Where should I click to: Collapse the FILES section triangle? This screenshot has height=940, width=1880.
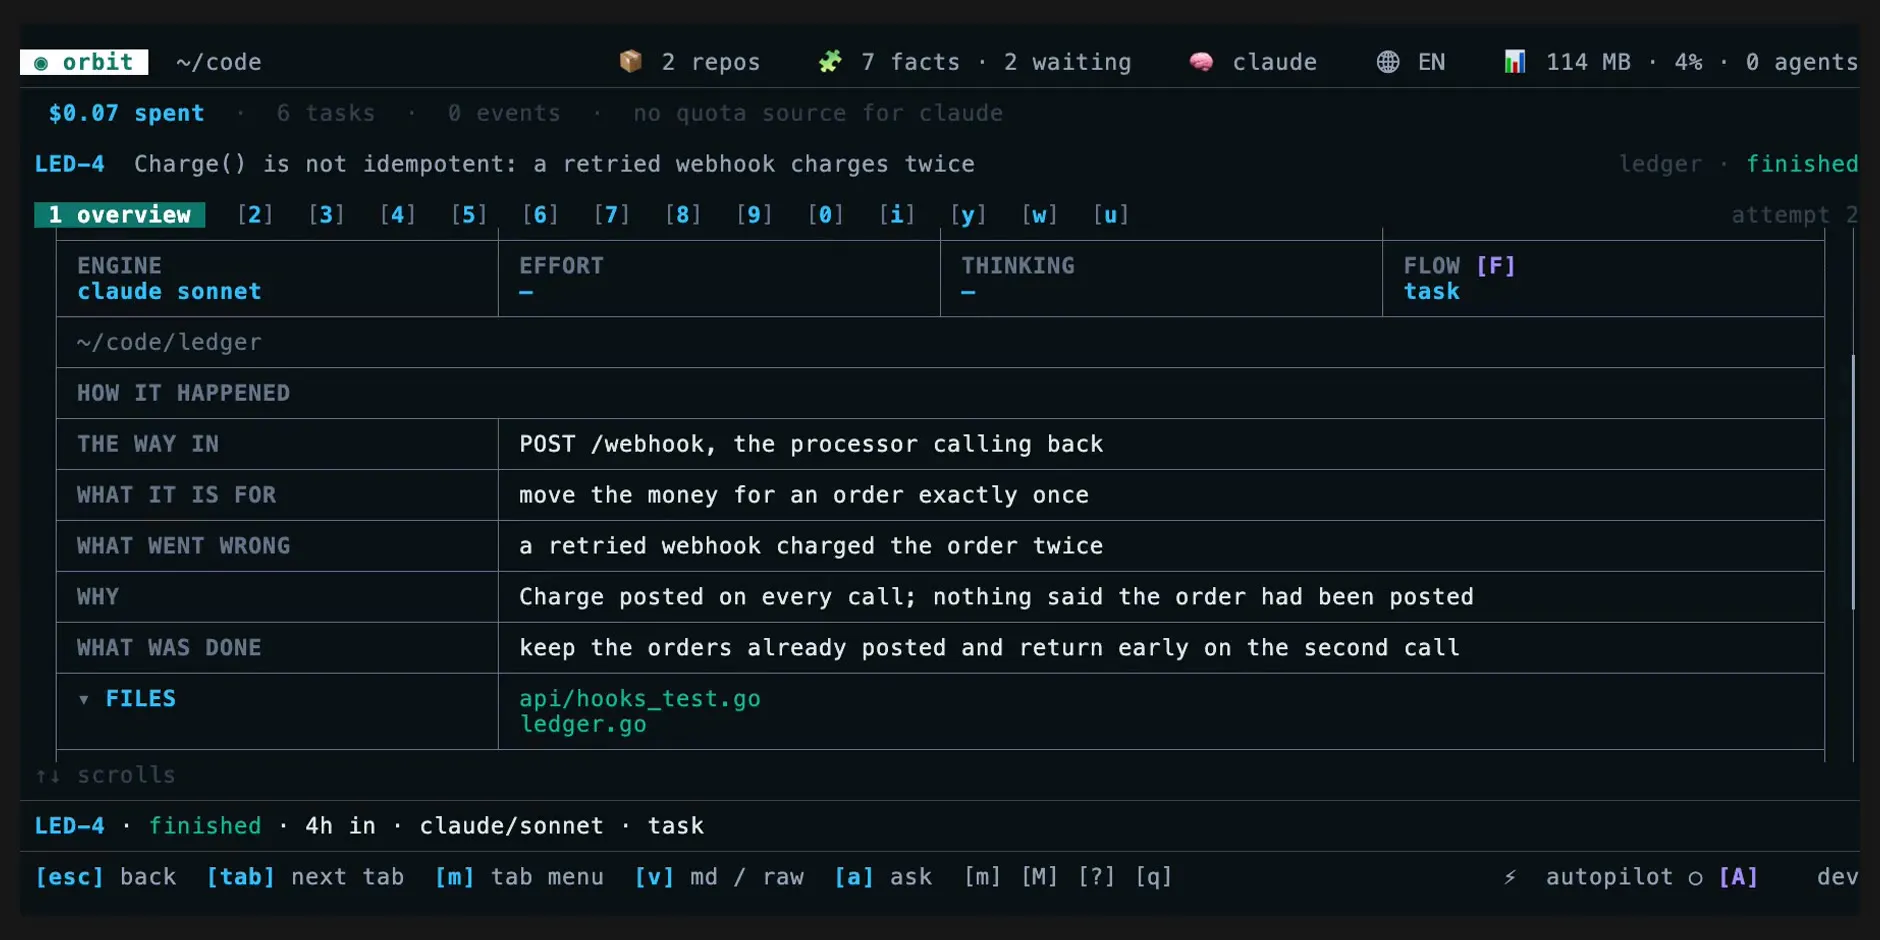click(x=84, y=699)
